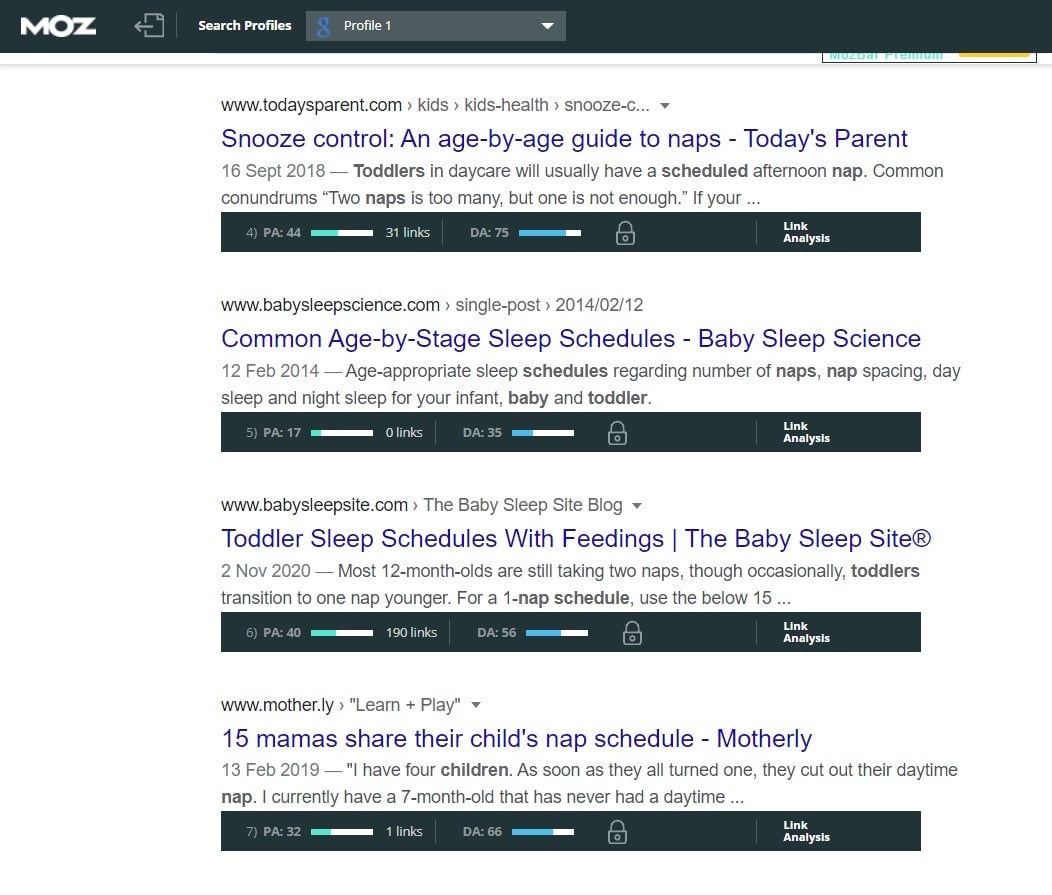Open Link Analysis for babysleepscience result
The height and width of the screenshot is (895, 1052).
tap(806, 432)
